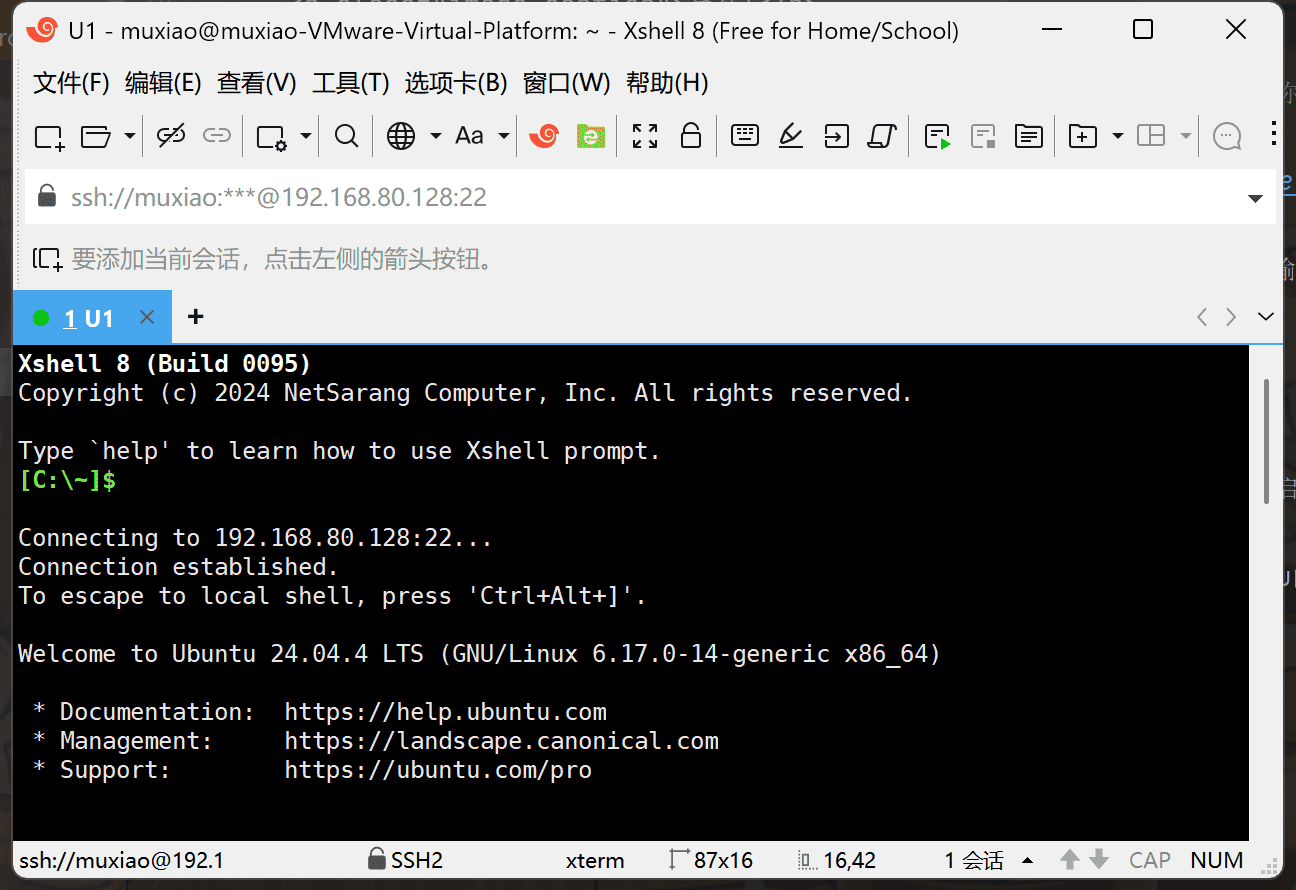Expand the 1 会话 sessions arrow
Image resolution: width=1296 pixels, height=890 pixels.
[x=1027, y=860]
